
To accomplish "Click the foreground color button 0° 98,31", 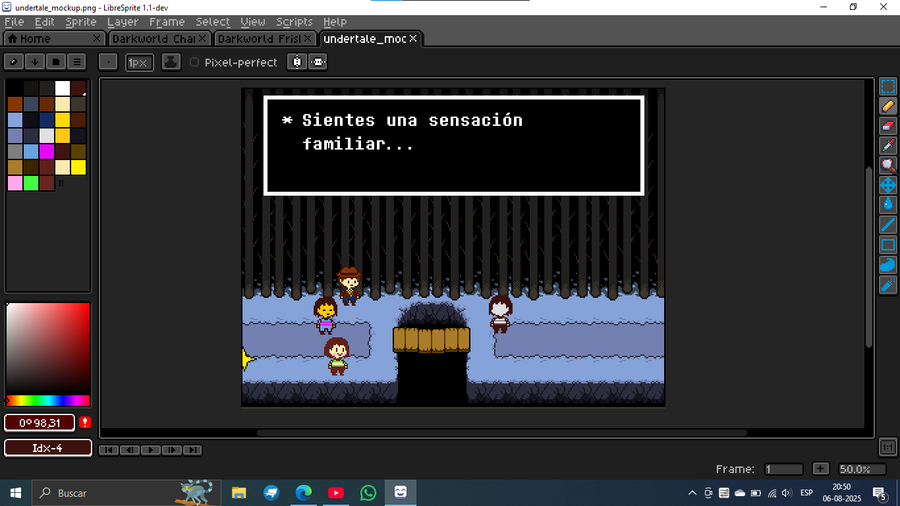I will tap(40, 423).
